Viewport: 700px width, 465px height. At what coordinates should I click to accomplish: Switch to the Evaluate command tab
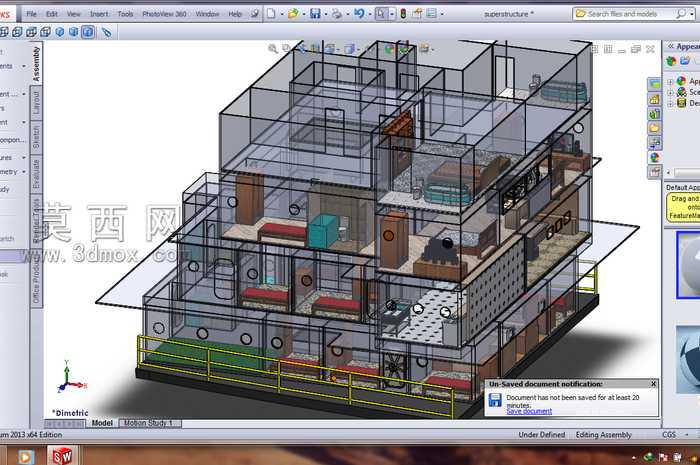[x=36, y=174]
